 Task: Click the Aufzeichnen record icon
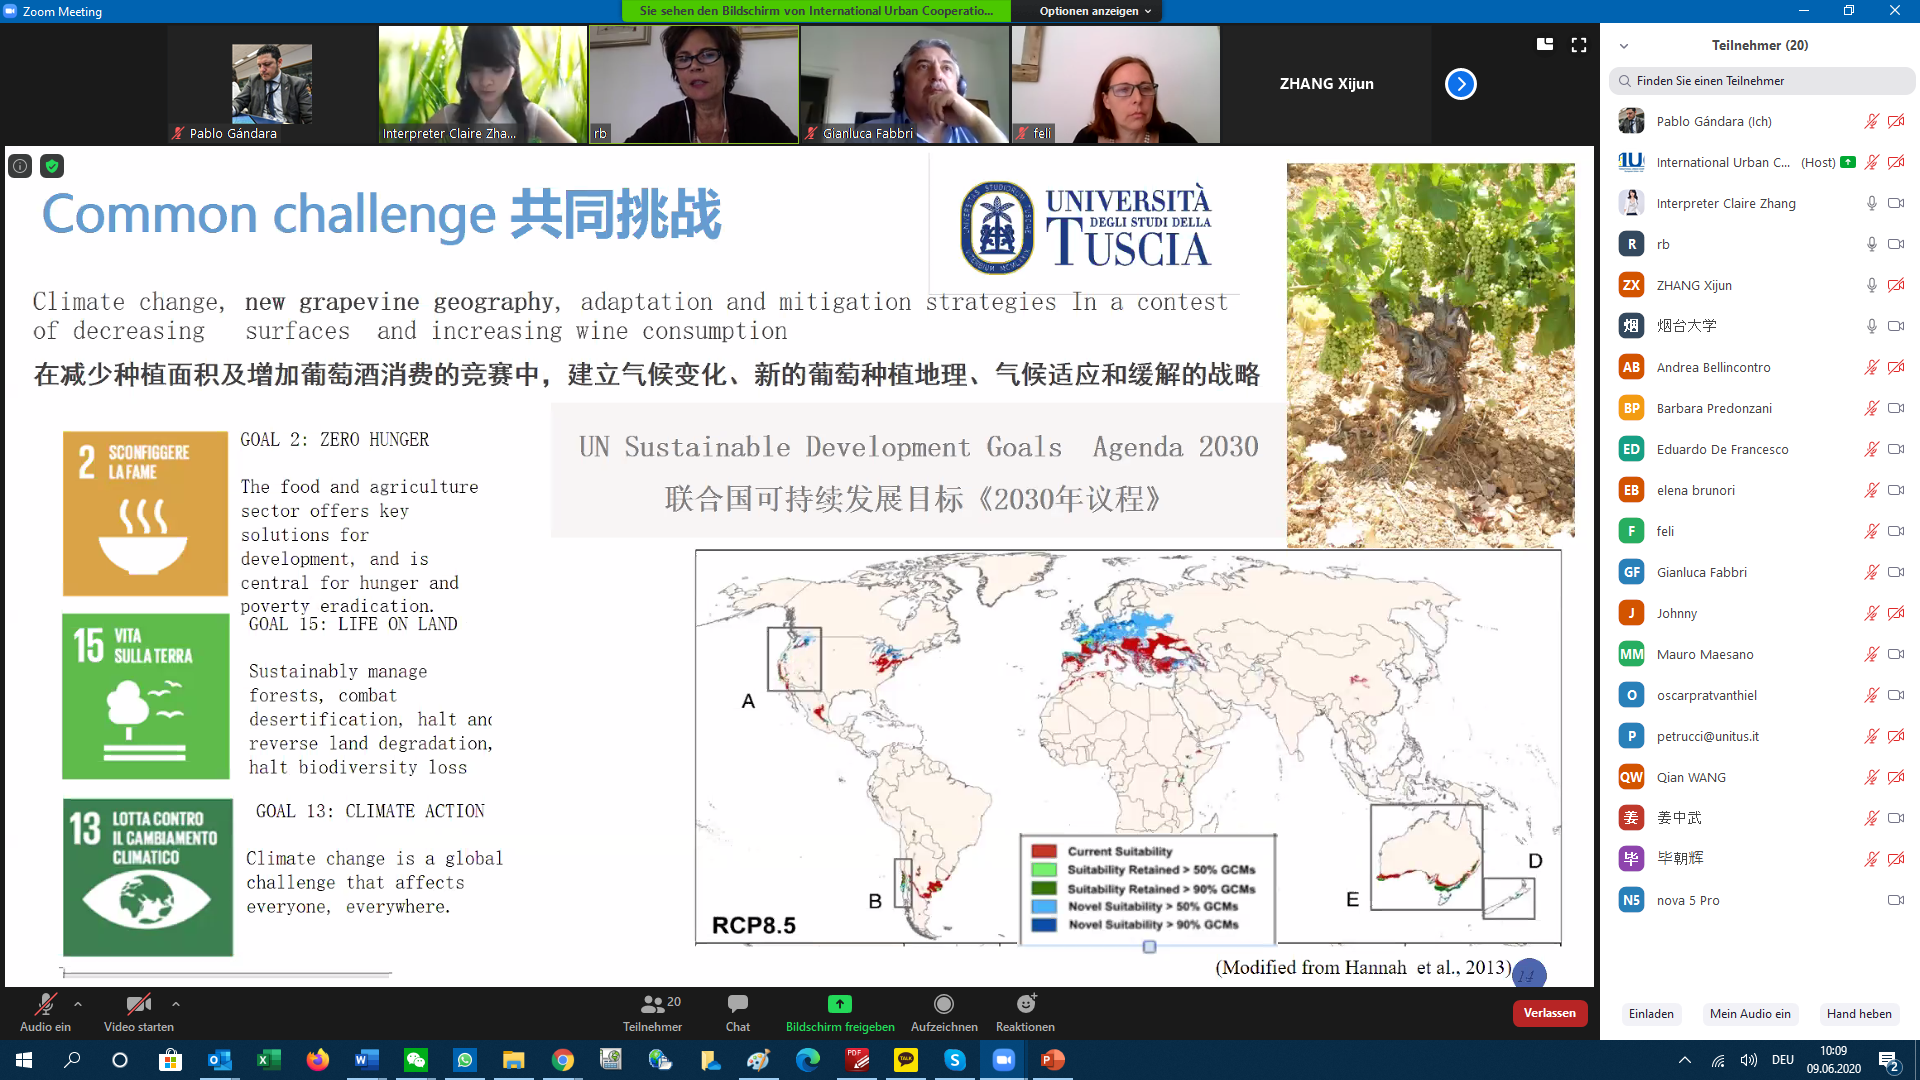pos(943,1004)
